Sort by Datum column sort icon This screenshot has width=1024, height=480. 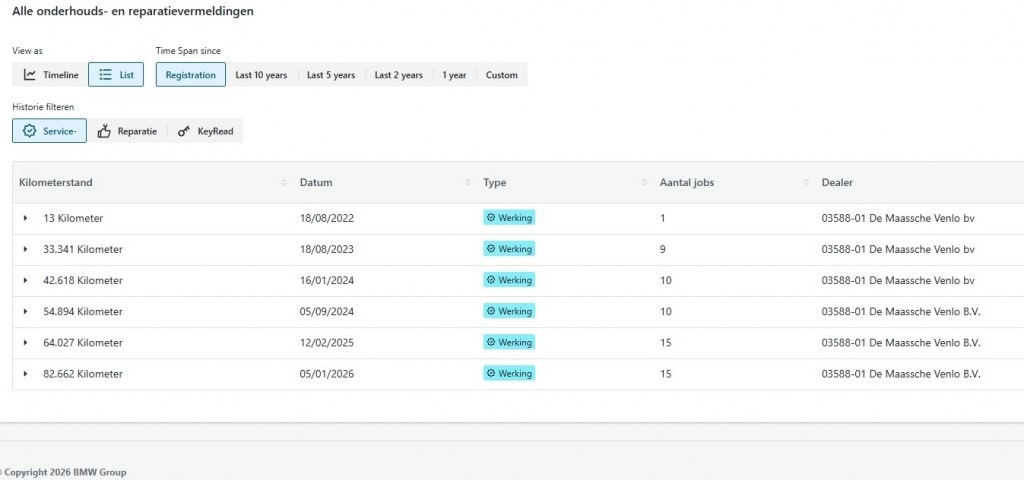coord(468,183)
